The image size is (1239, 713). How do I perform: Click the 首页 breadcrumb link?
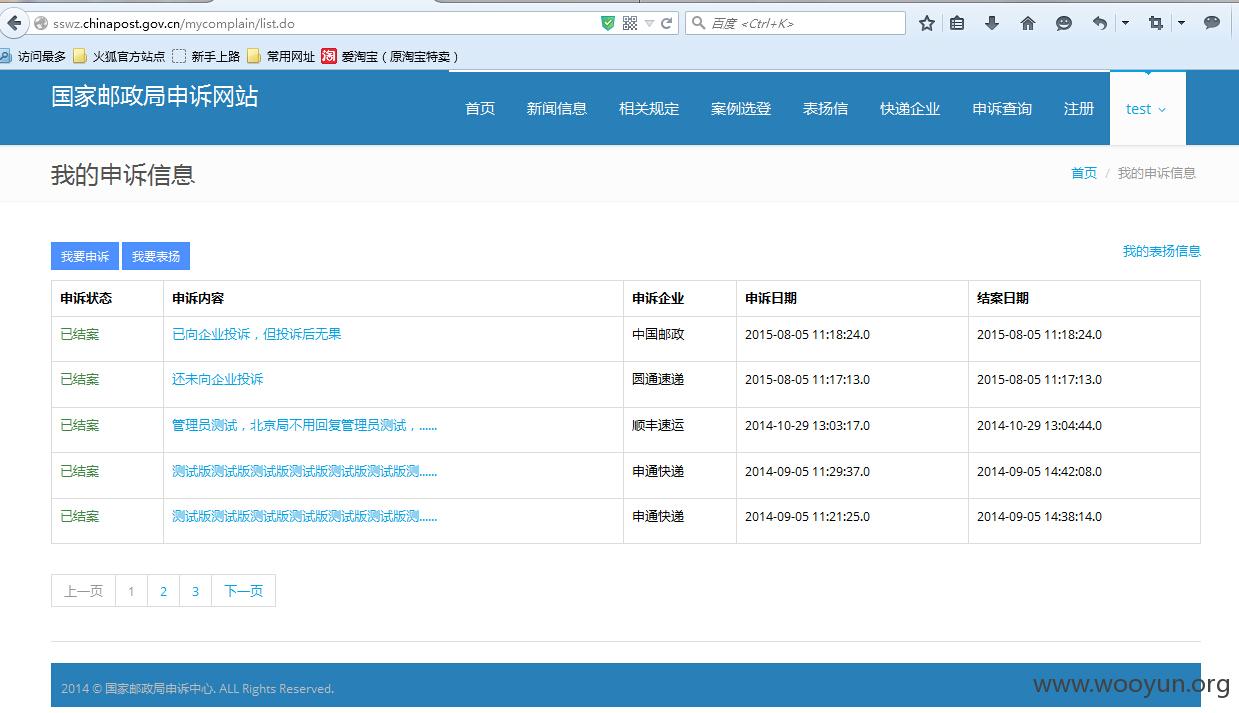click(x=1084, y=173)
